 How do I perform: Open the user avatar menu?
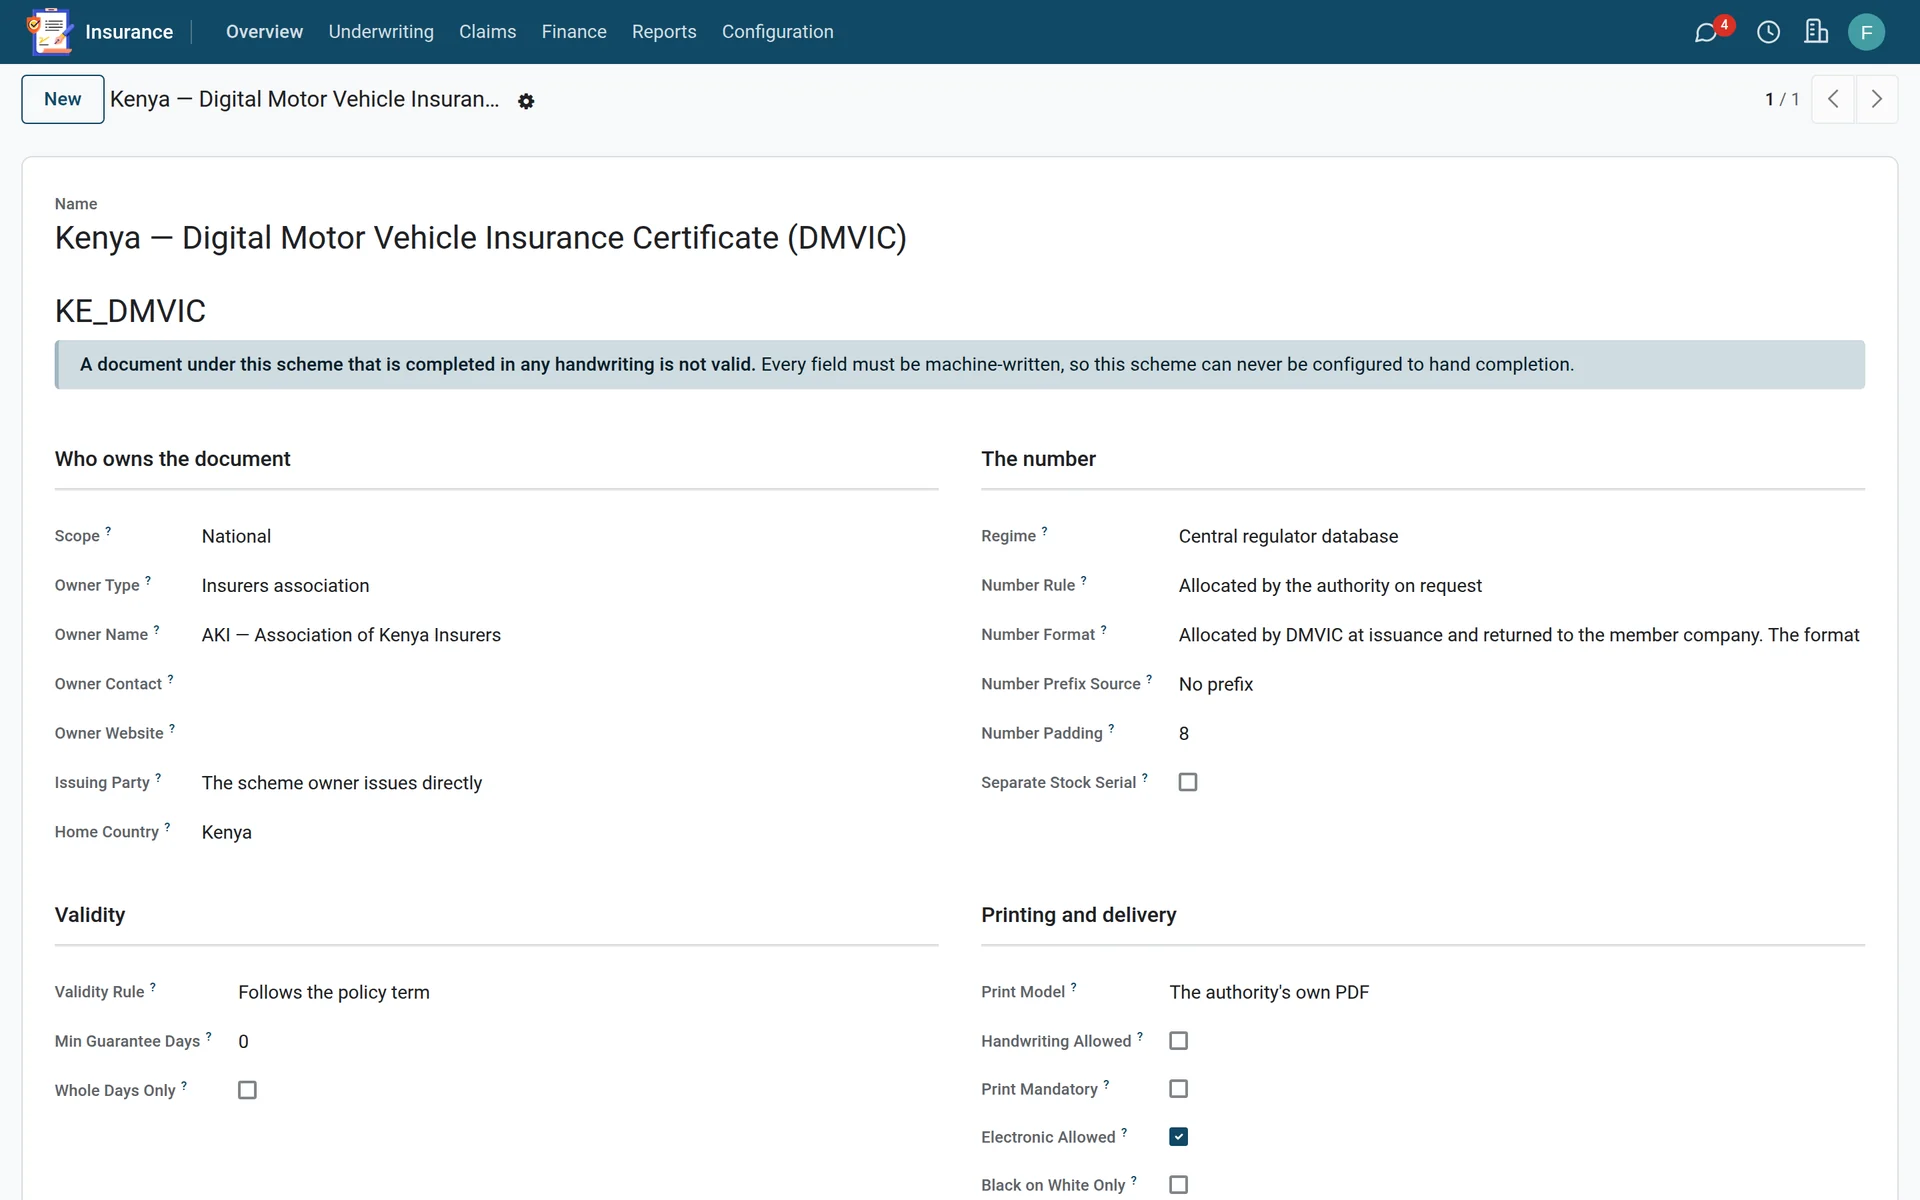point(1866,32)
